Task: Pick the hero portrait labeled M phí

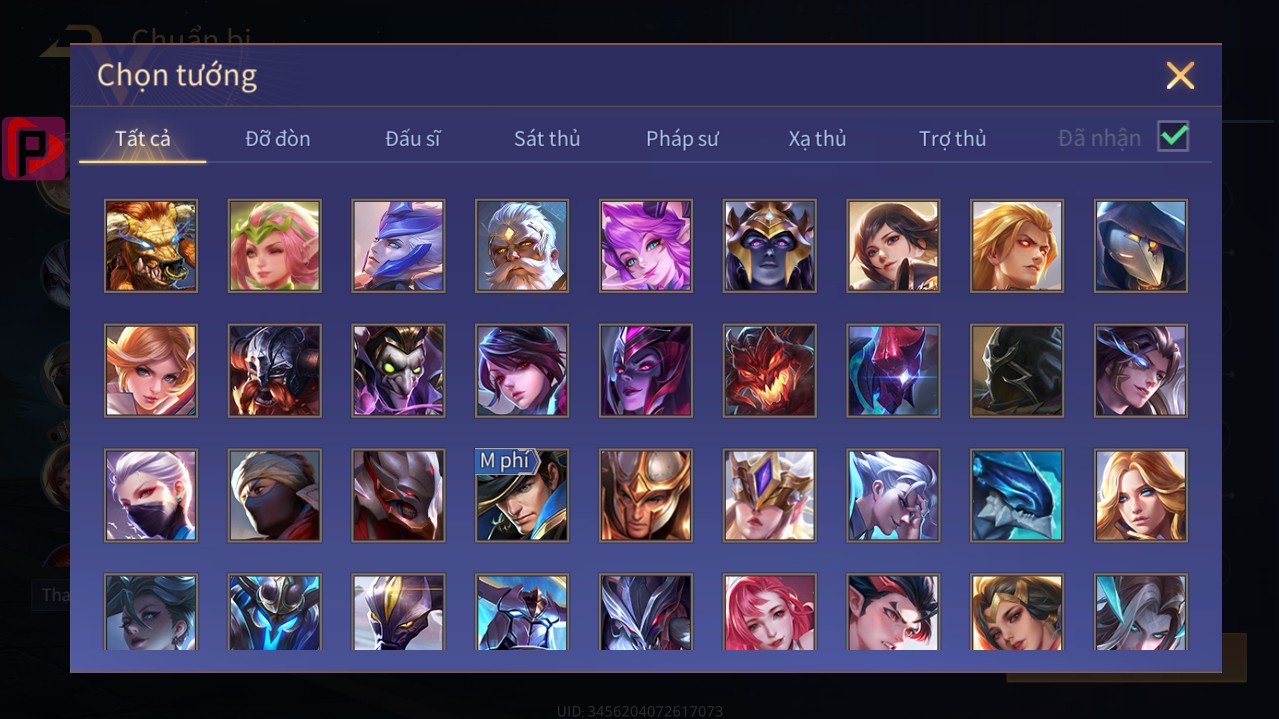Action: [x=522, y=496]
